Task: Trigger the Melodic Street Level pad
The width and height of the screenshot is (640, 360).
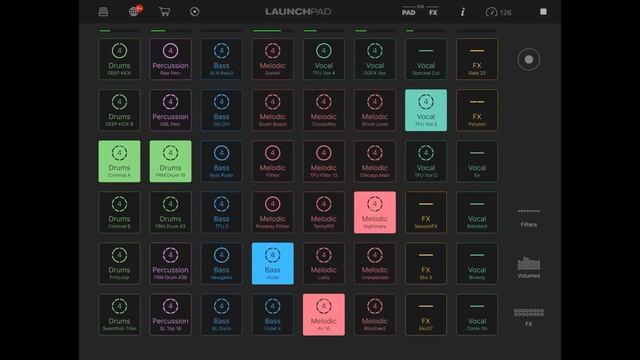Action: (375, 110)
